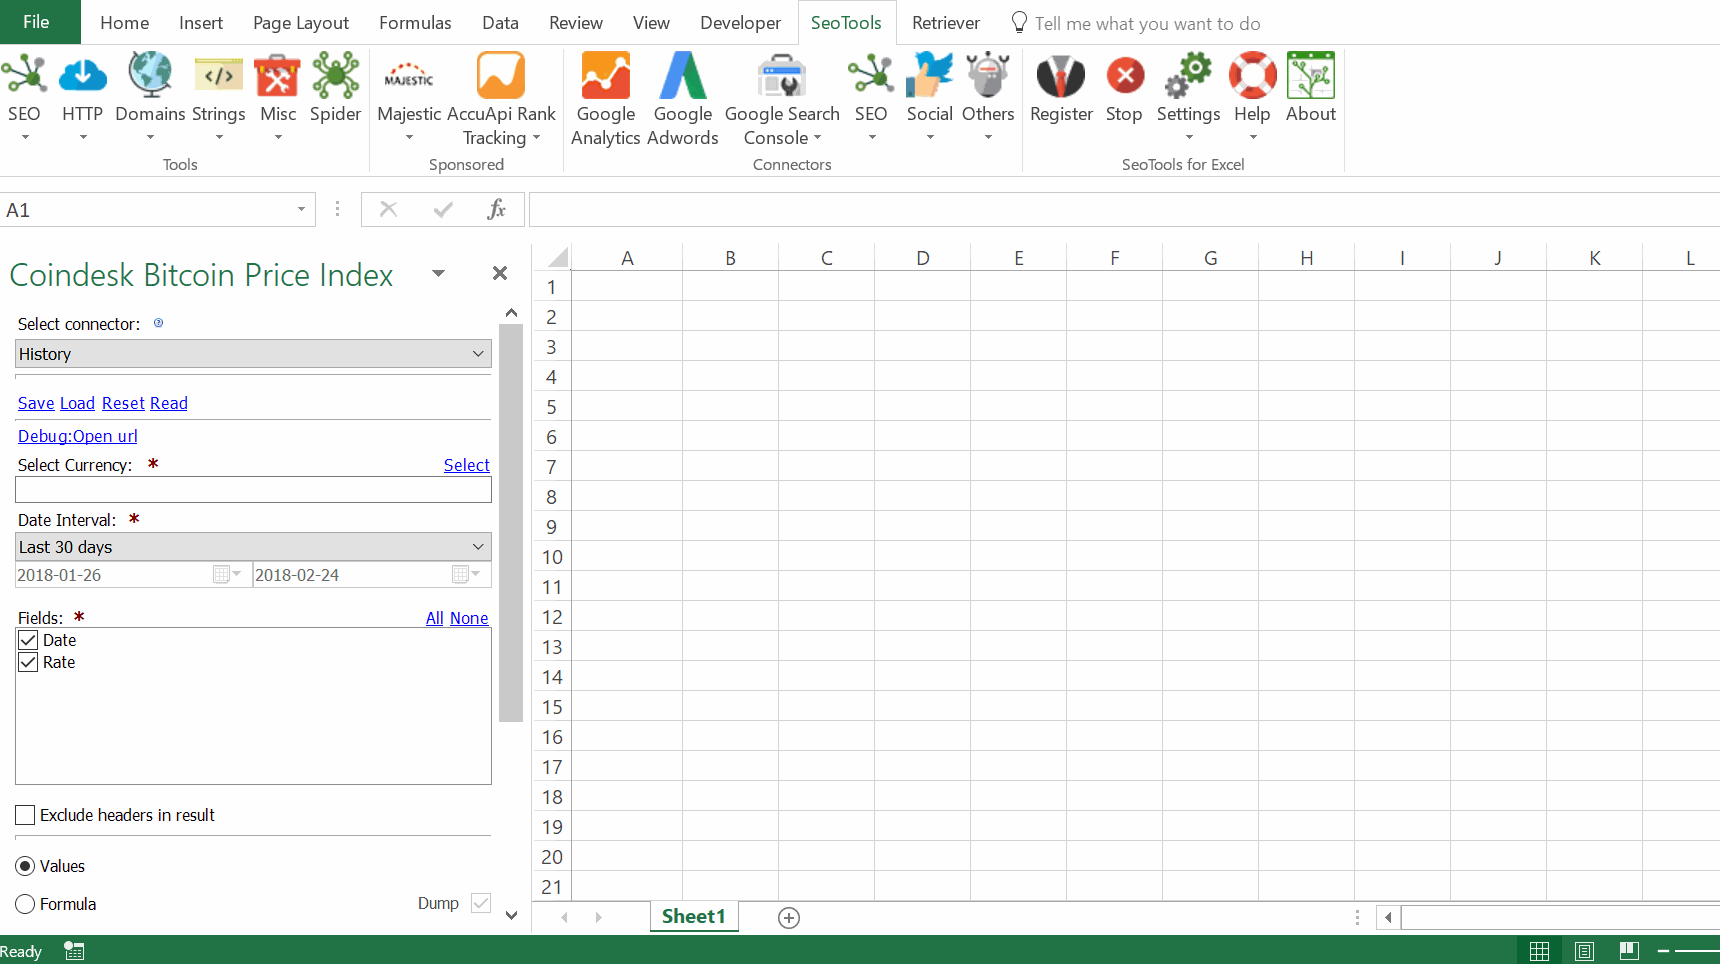The width and height of the screenshot is (1720, 964).
Task: Open the Strings code icon
Action: [x=219, y=76]
